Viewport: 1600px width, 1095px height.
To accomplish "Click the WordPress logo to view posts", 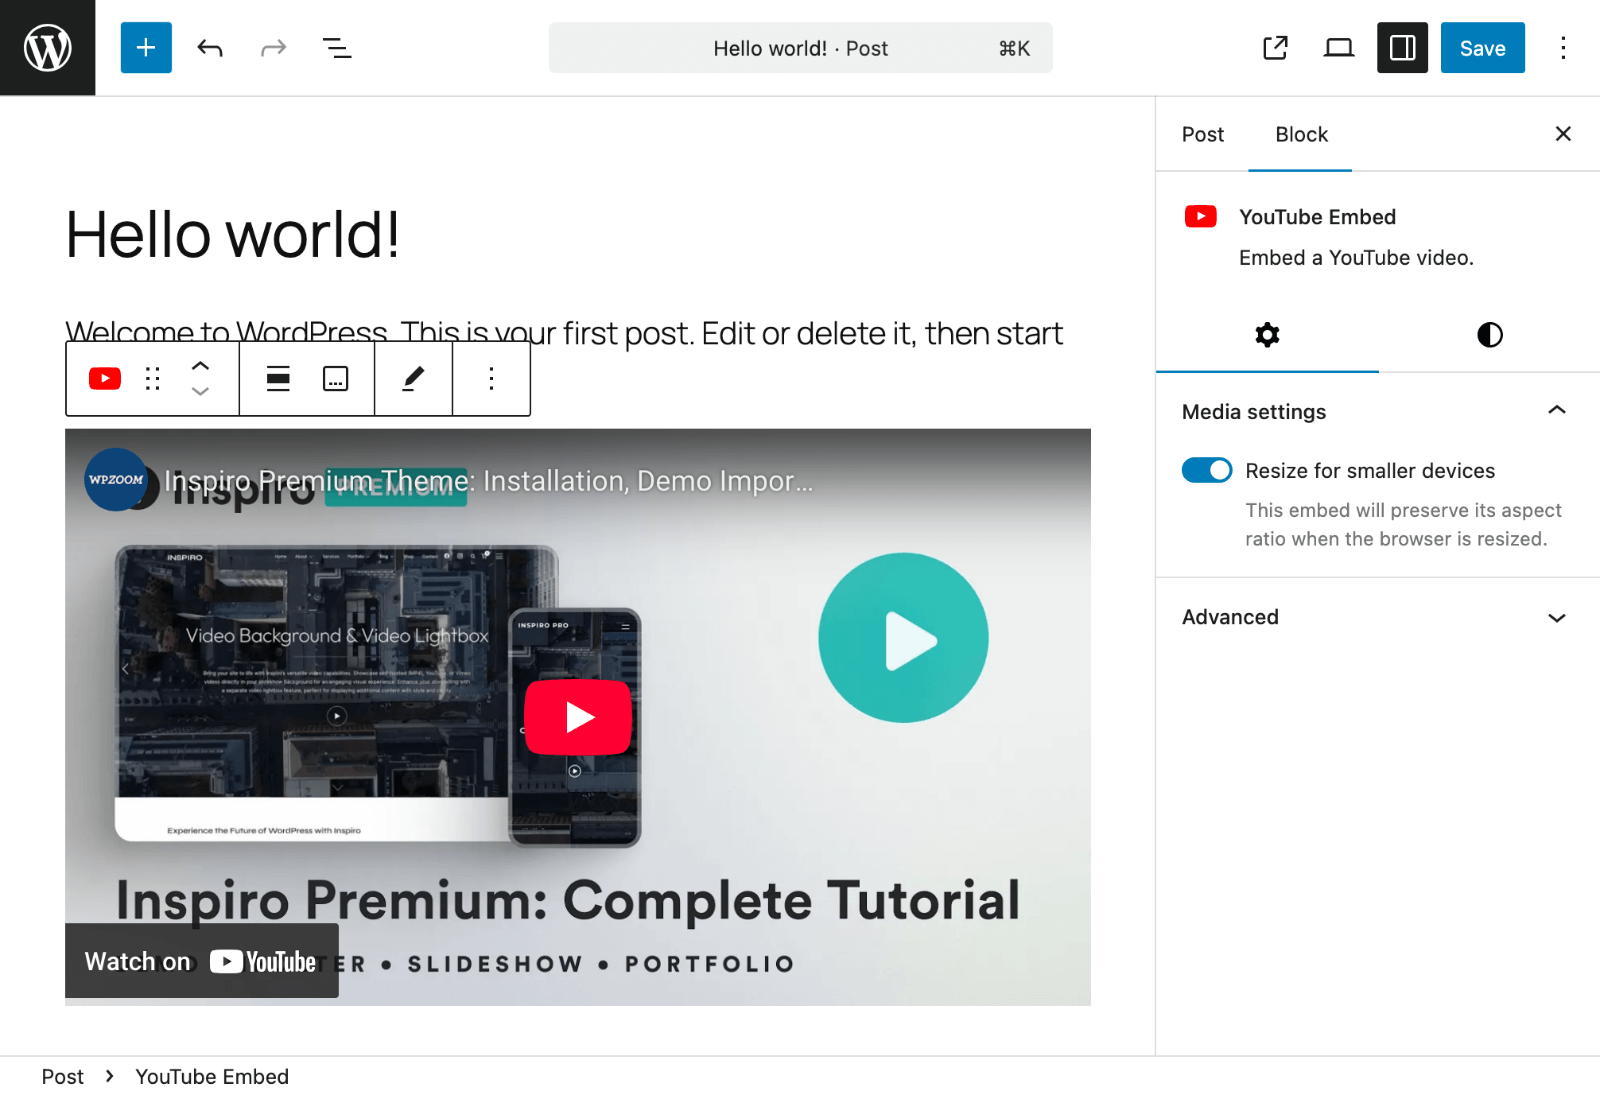I will tap(47, 47).
